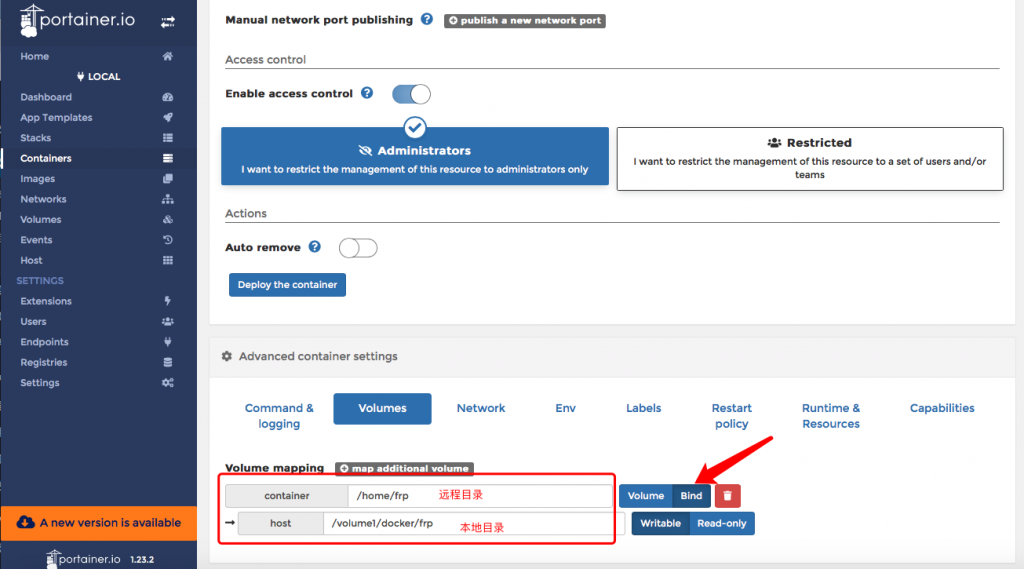Image resolution: width=1024 pixels, height=569 pixels.
Task: Click the container path input field
Action: coord(479,496)
